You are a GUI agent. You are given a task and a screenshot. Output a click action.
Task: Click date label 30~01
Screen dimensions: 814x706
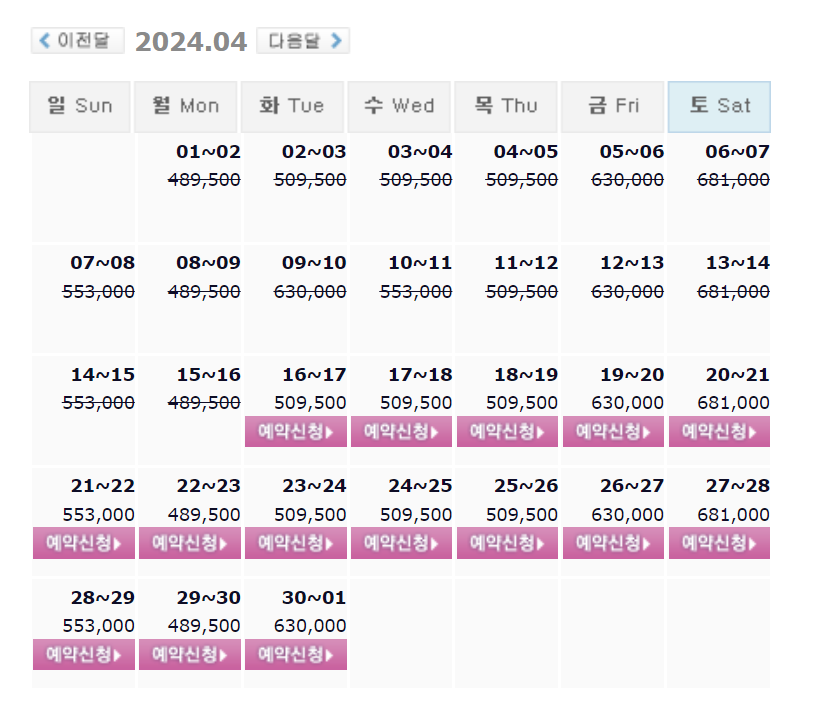coord(314,598)
